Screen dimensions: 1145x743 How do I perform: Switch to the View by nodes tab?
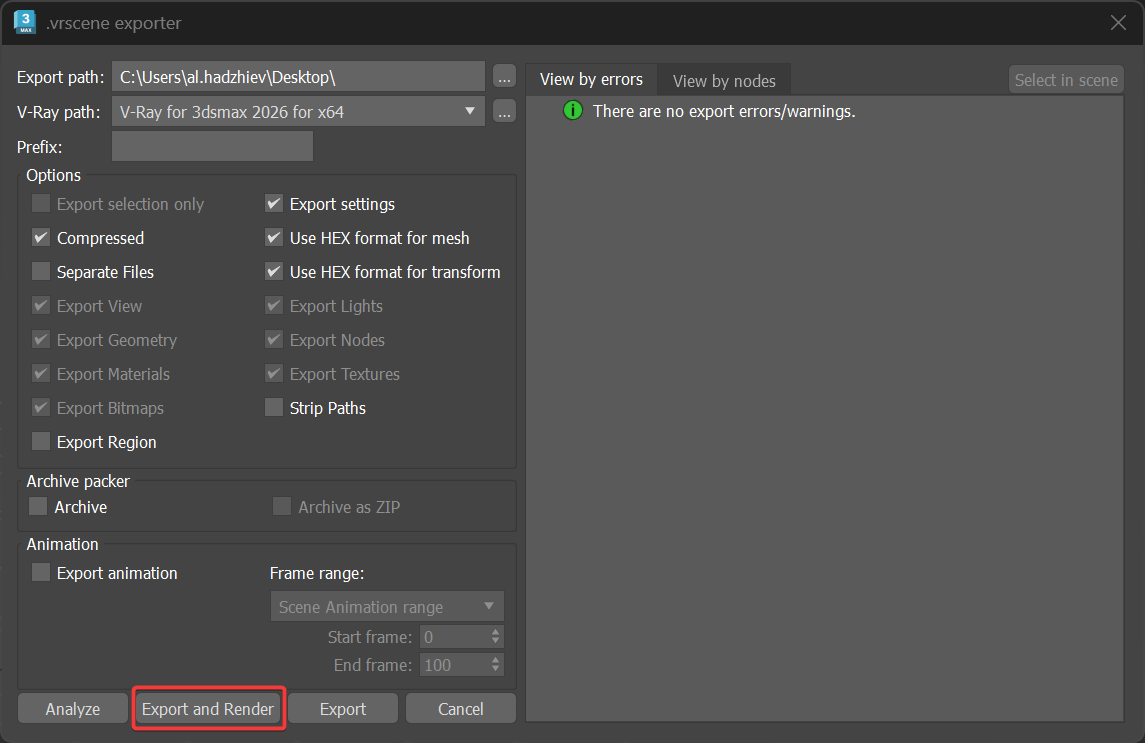tap(723, 79)
